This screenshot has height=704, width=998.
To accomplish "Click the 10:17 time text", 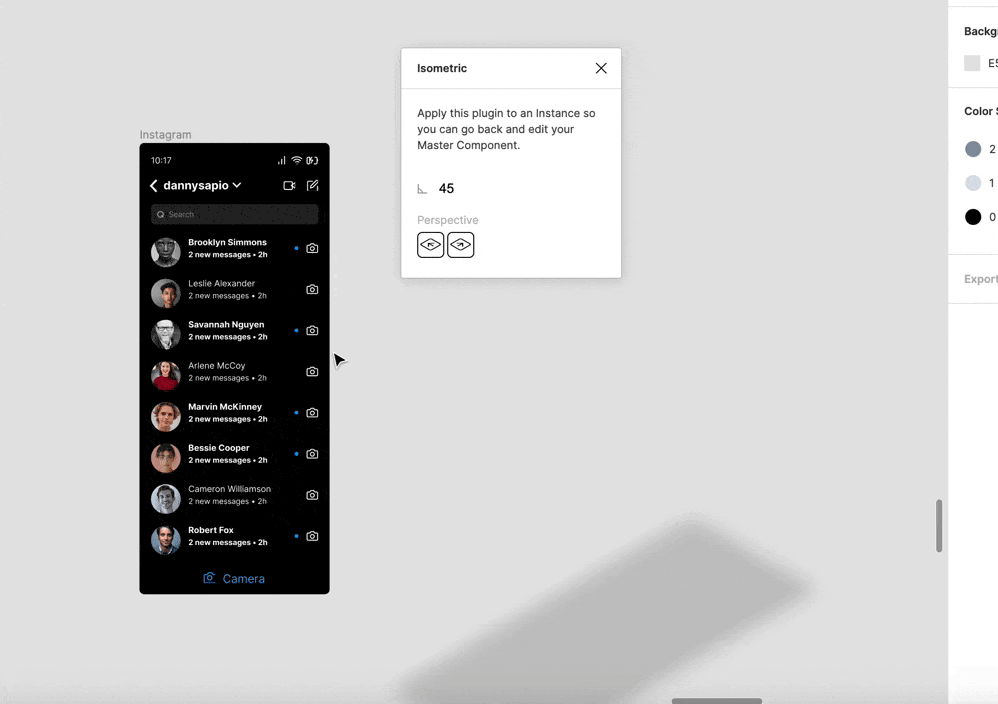I will click(161, 160).
